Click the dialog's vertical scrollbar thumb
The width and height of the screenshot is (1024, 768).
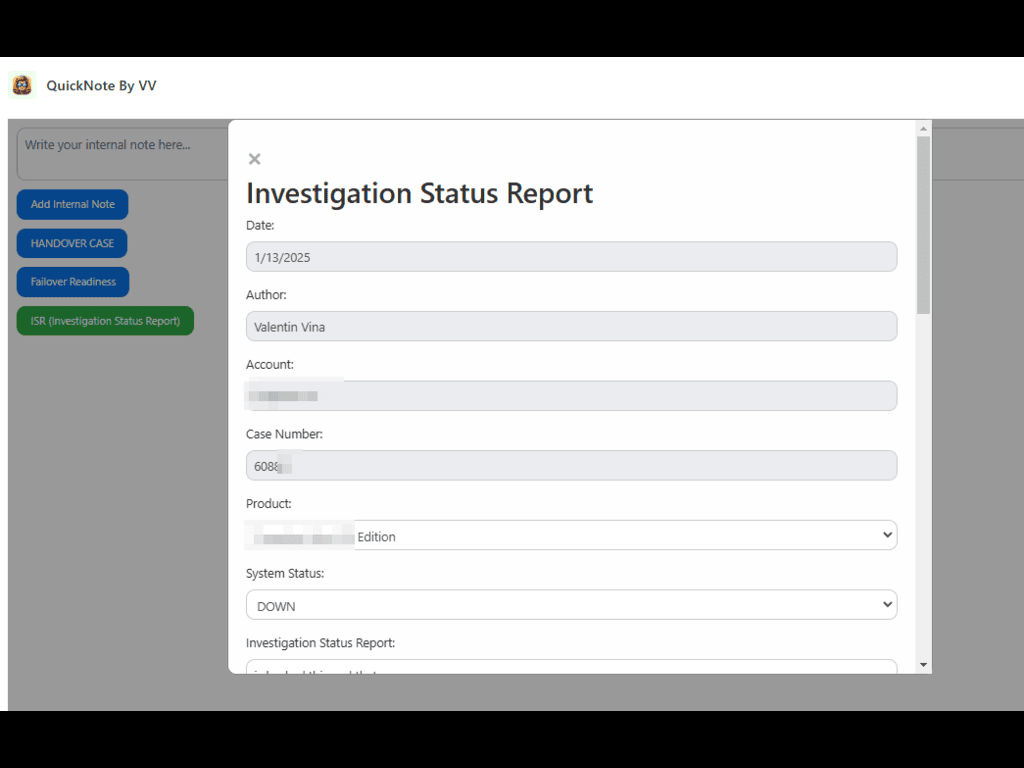pos(923,224)
